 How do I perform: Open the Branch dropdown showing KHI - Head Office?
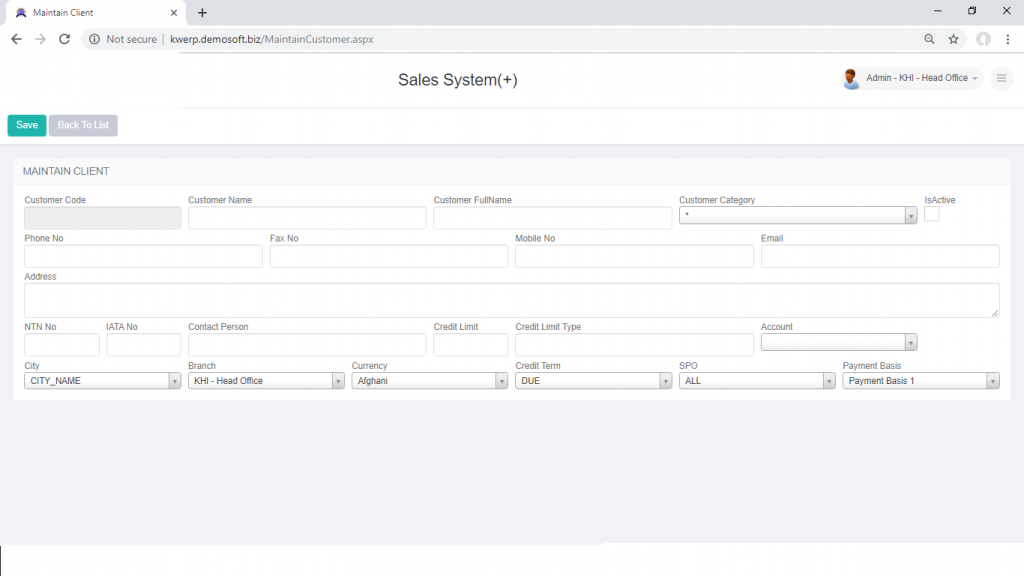pos(338,380)
